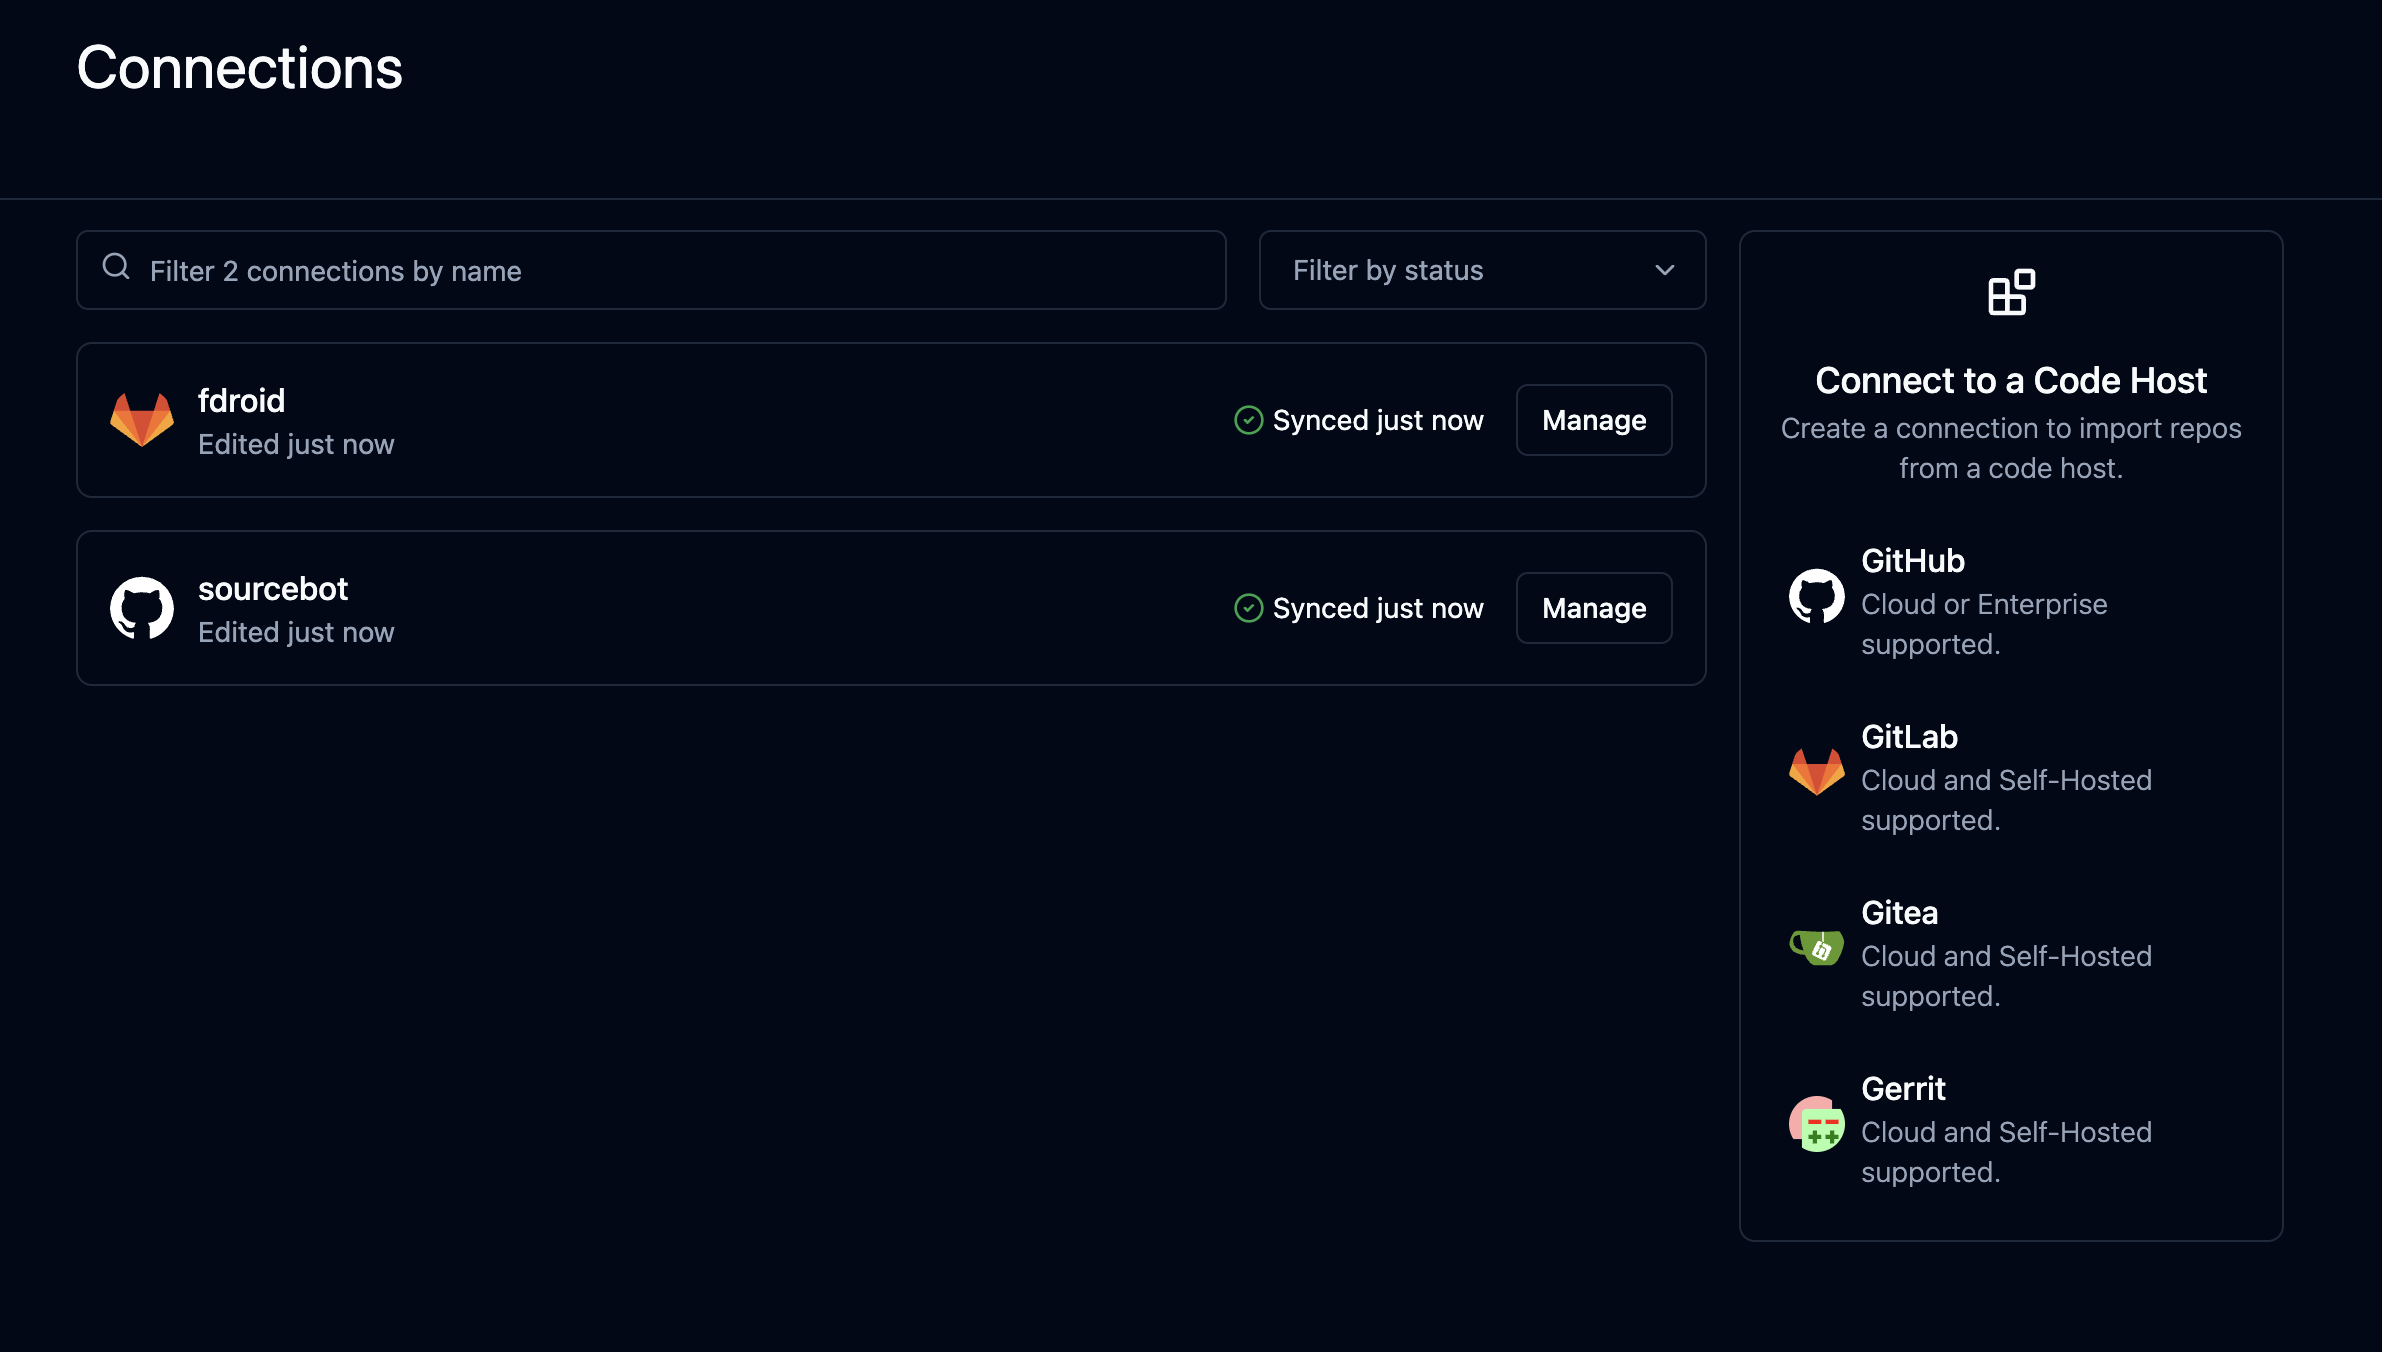Open the sourcebot connection name
This screenshot has height=1352, width=2382.
pos(272,589)
